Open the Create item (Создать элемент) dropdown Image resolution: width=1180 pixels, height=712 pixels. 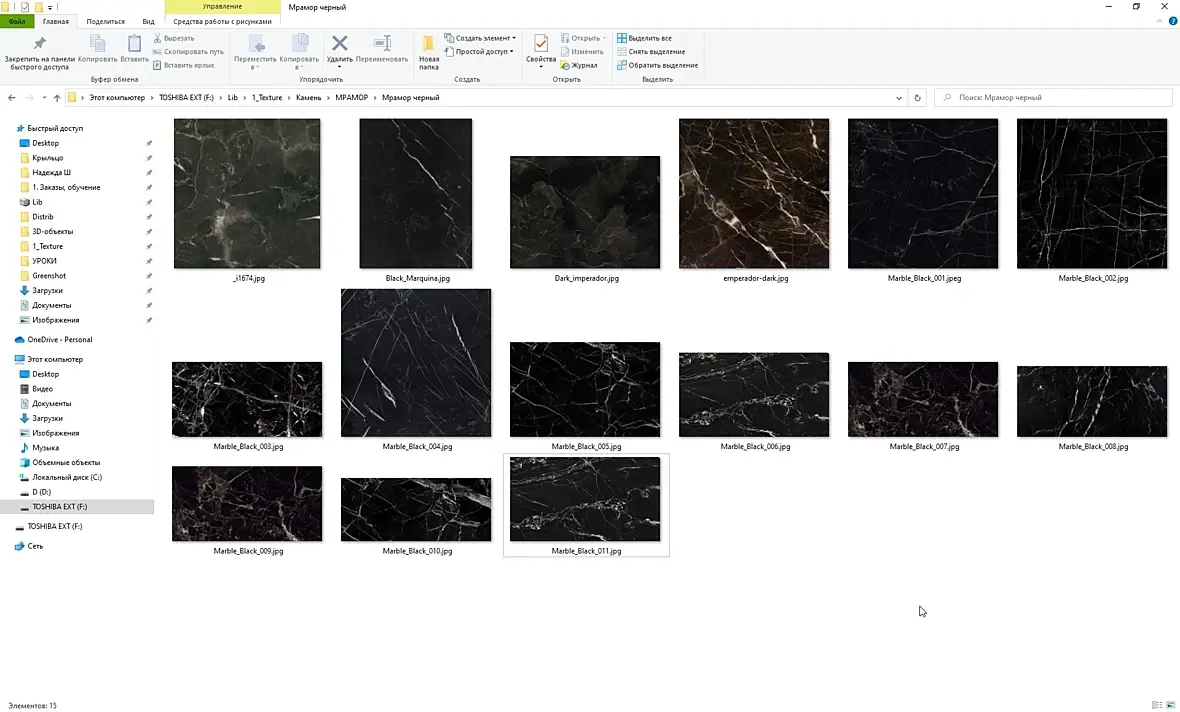pyautogui.click(x=480, y=38)
